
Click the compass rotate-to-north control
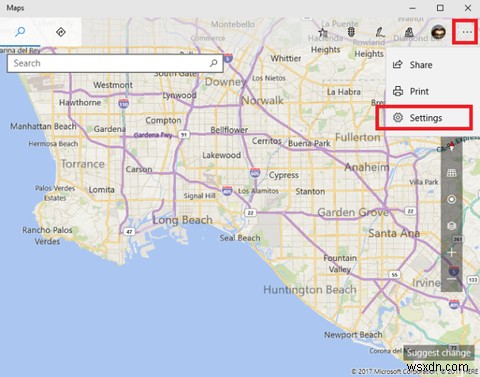coord(452,147)
